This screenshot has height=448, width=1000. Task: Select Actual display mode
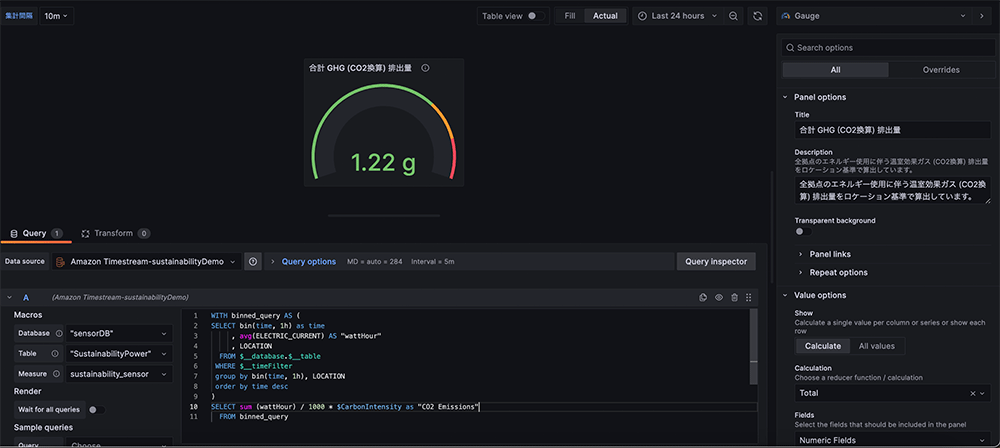(605, 16)
